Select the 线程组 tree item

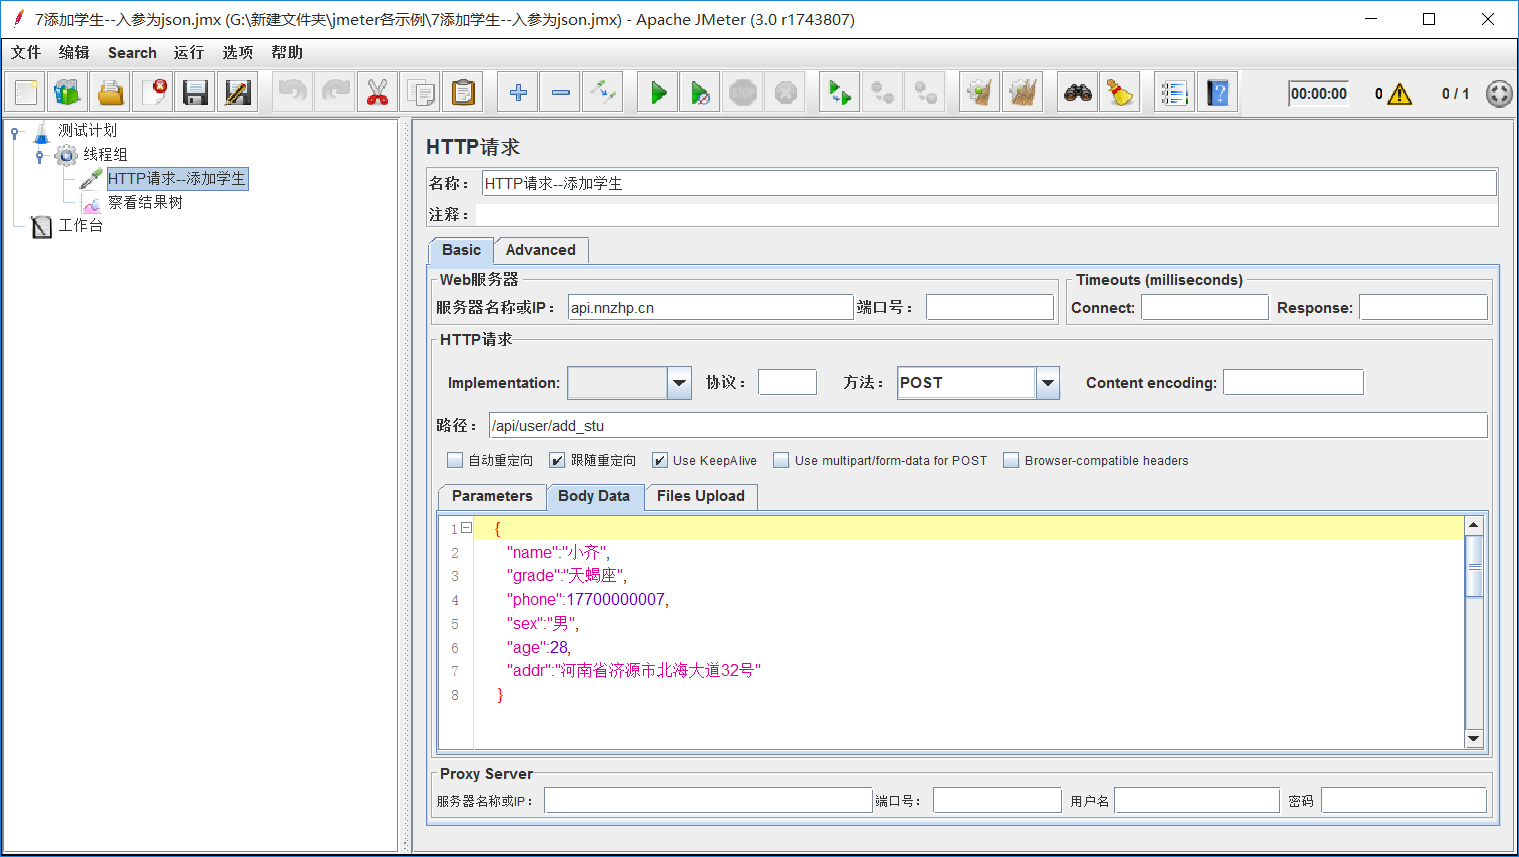(105, 154)
